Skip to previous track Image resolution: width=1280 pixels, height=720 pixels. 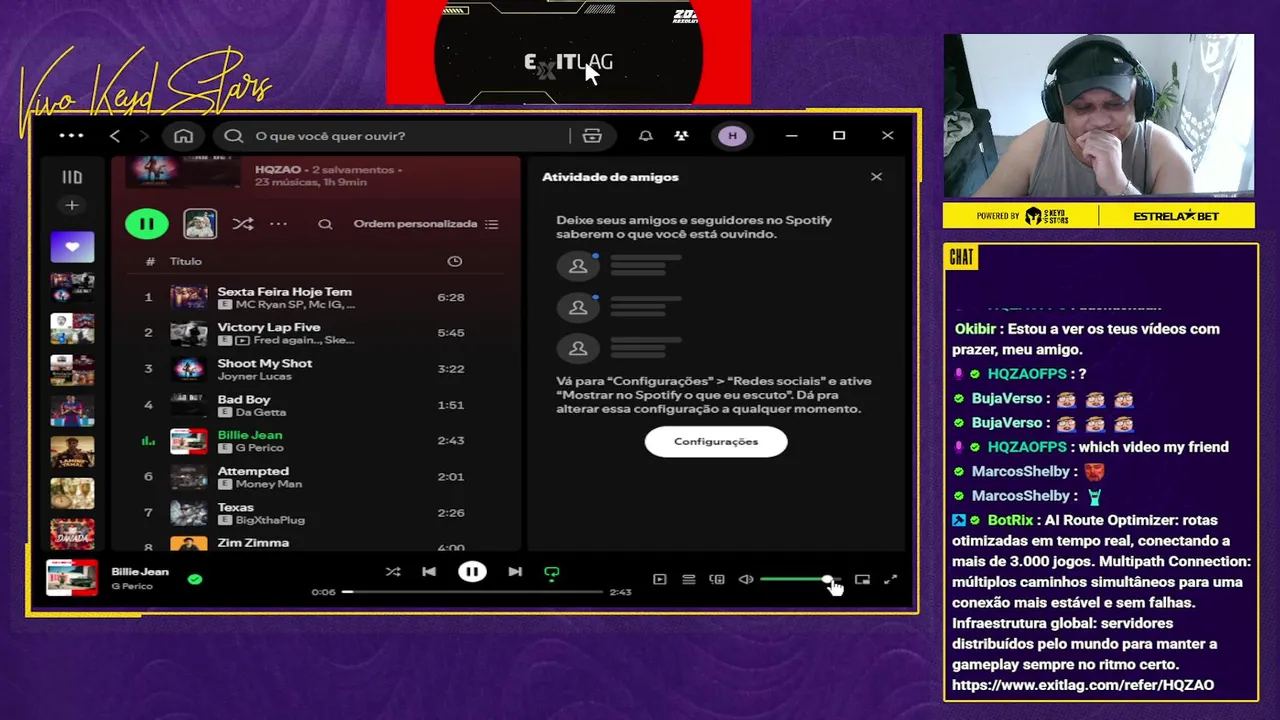429,572
